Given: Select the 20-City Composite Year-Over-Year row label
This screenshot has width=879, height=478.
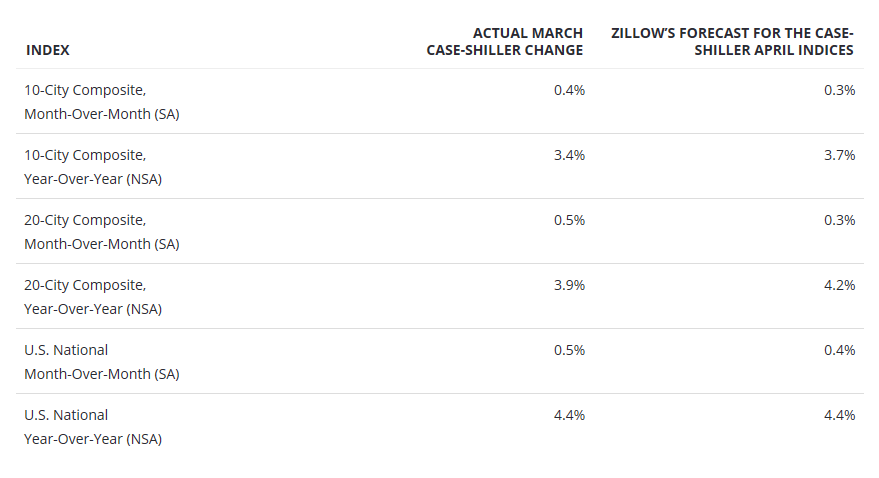Looking at the screenshot, I should point(93,297).
